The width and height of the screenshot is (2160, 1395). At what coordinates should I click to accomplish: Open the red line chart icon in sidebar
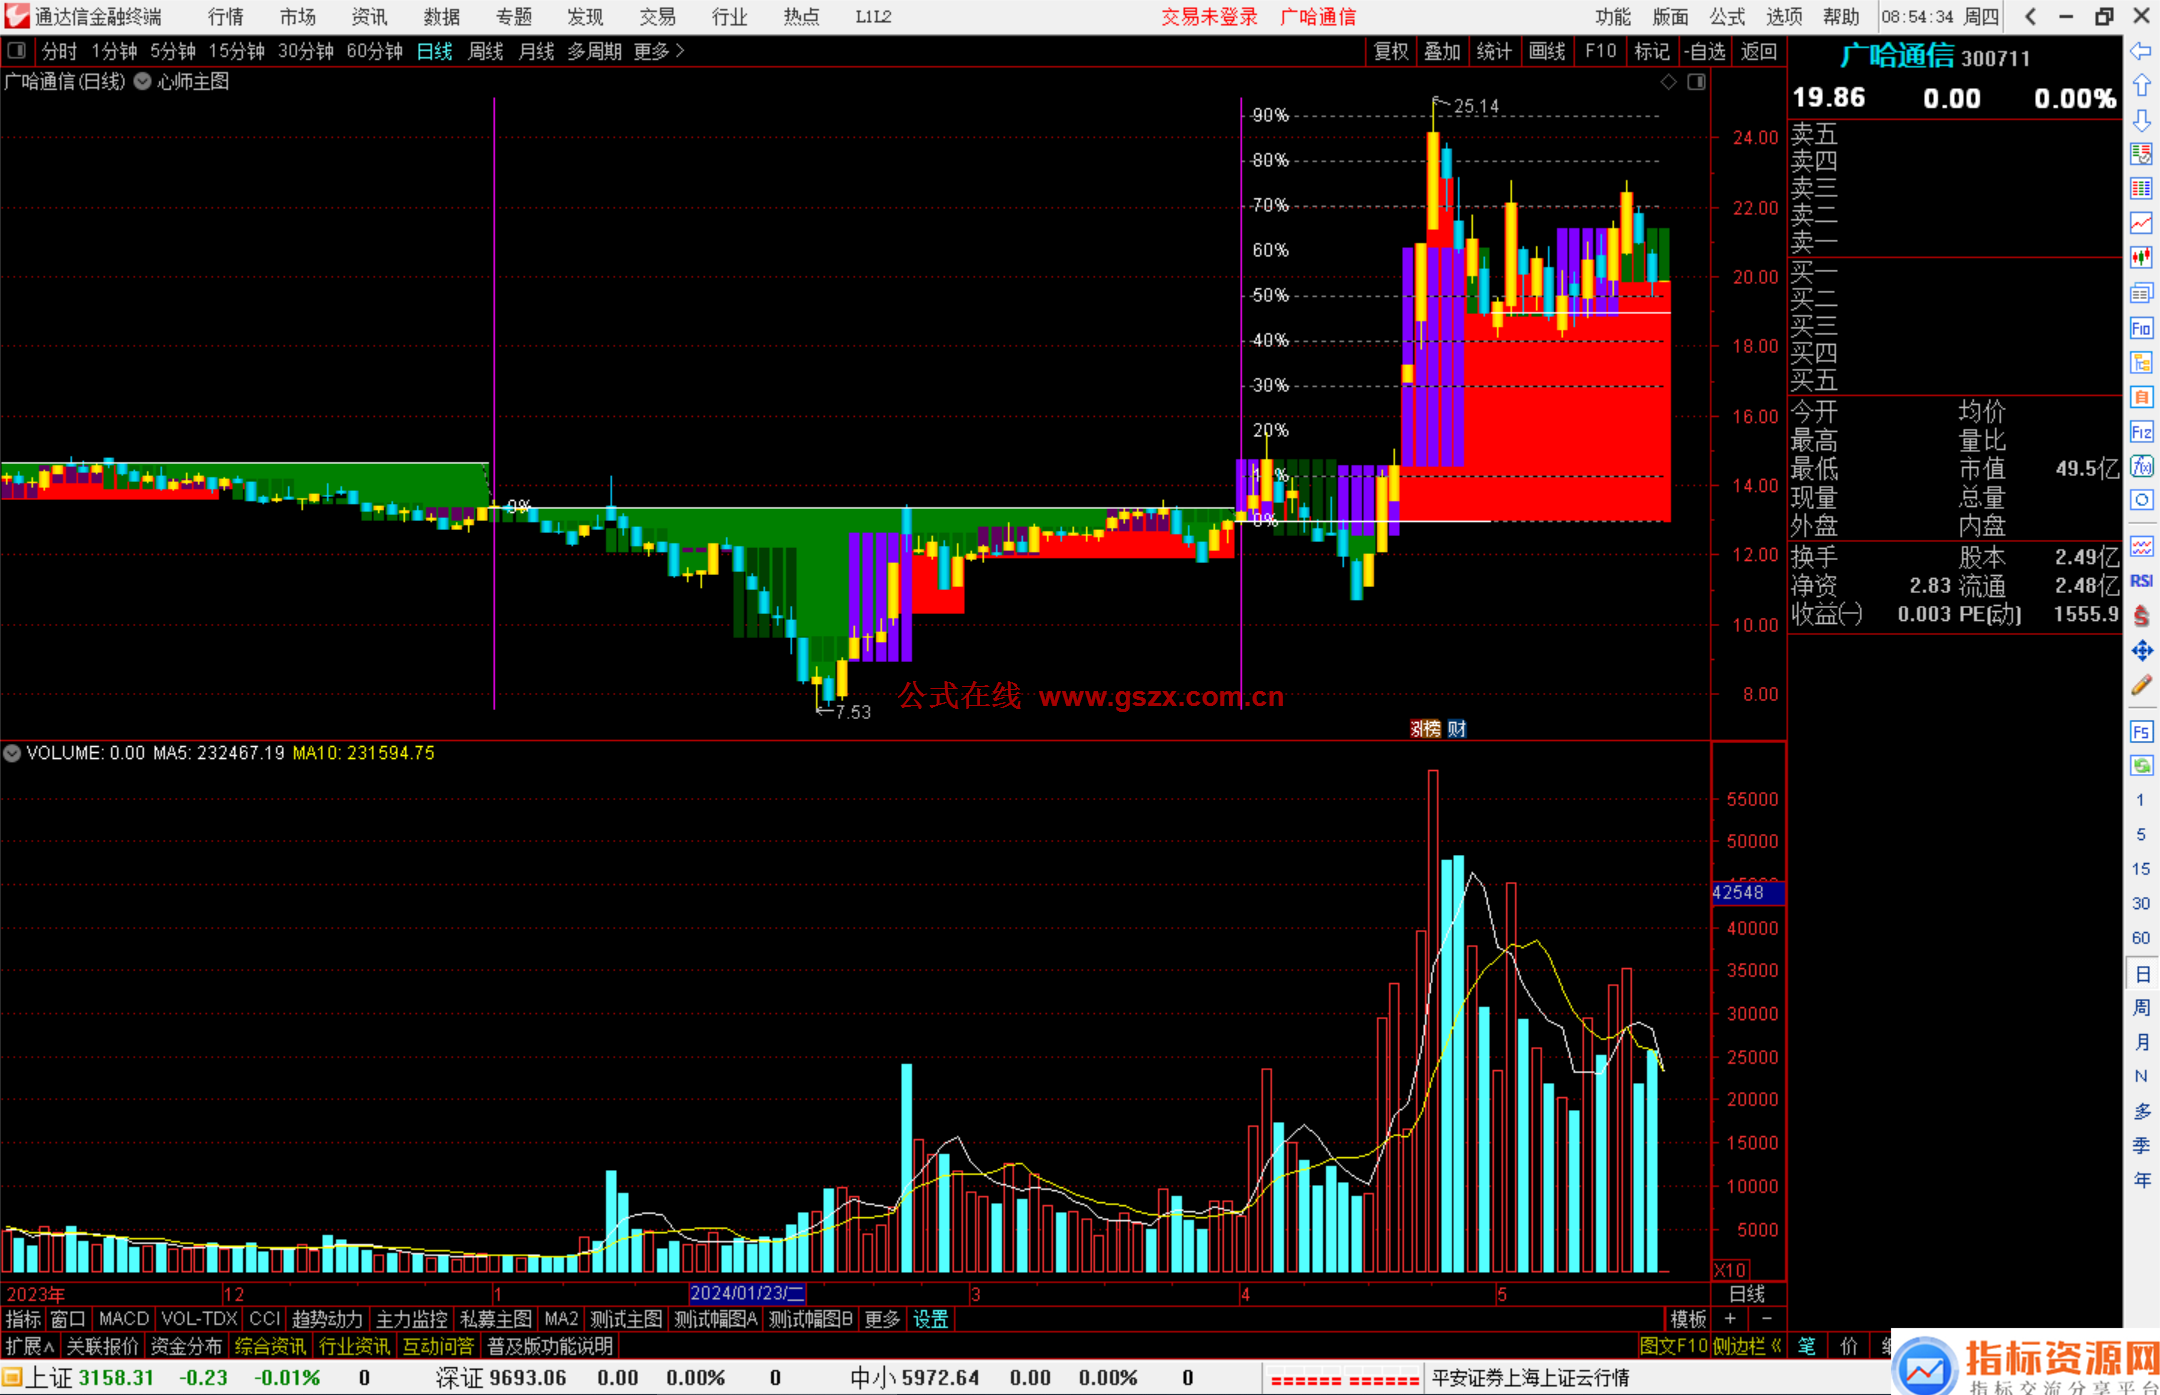click(2141, 223)
